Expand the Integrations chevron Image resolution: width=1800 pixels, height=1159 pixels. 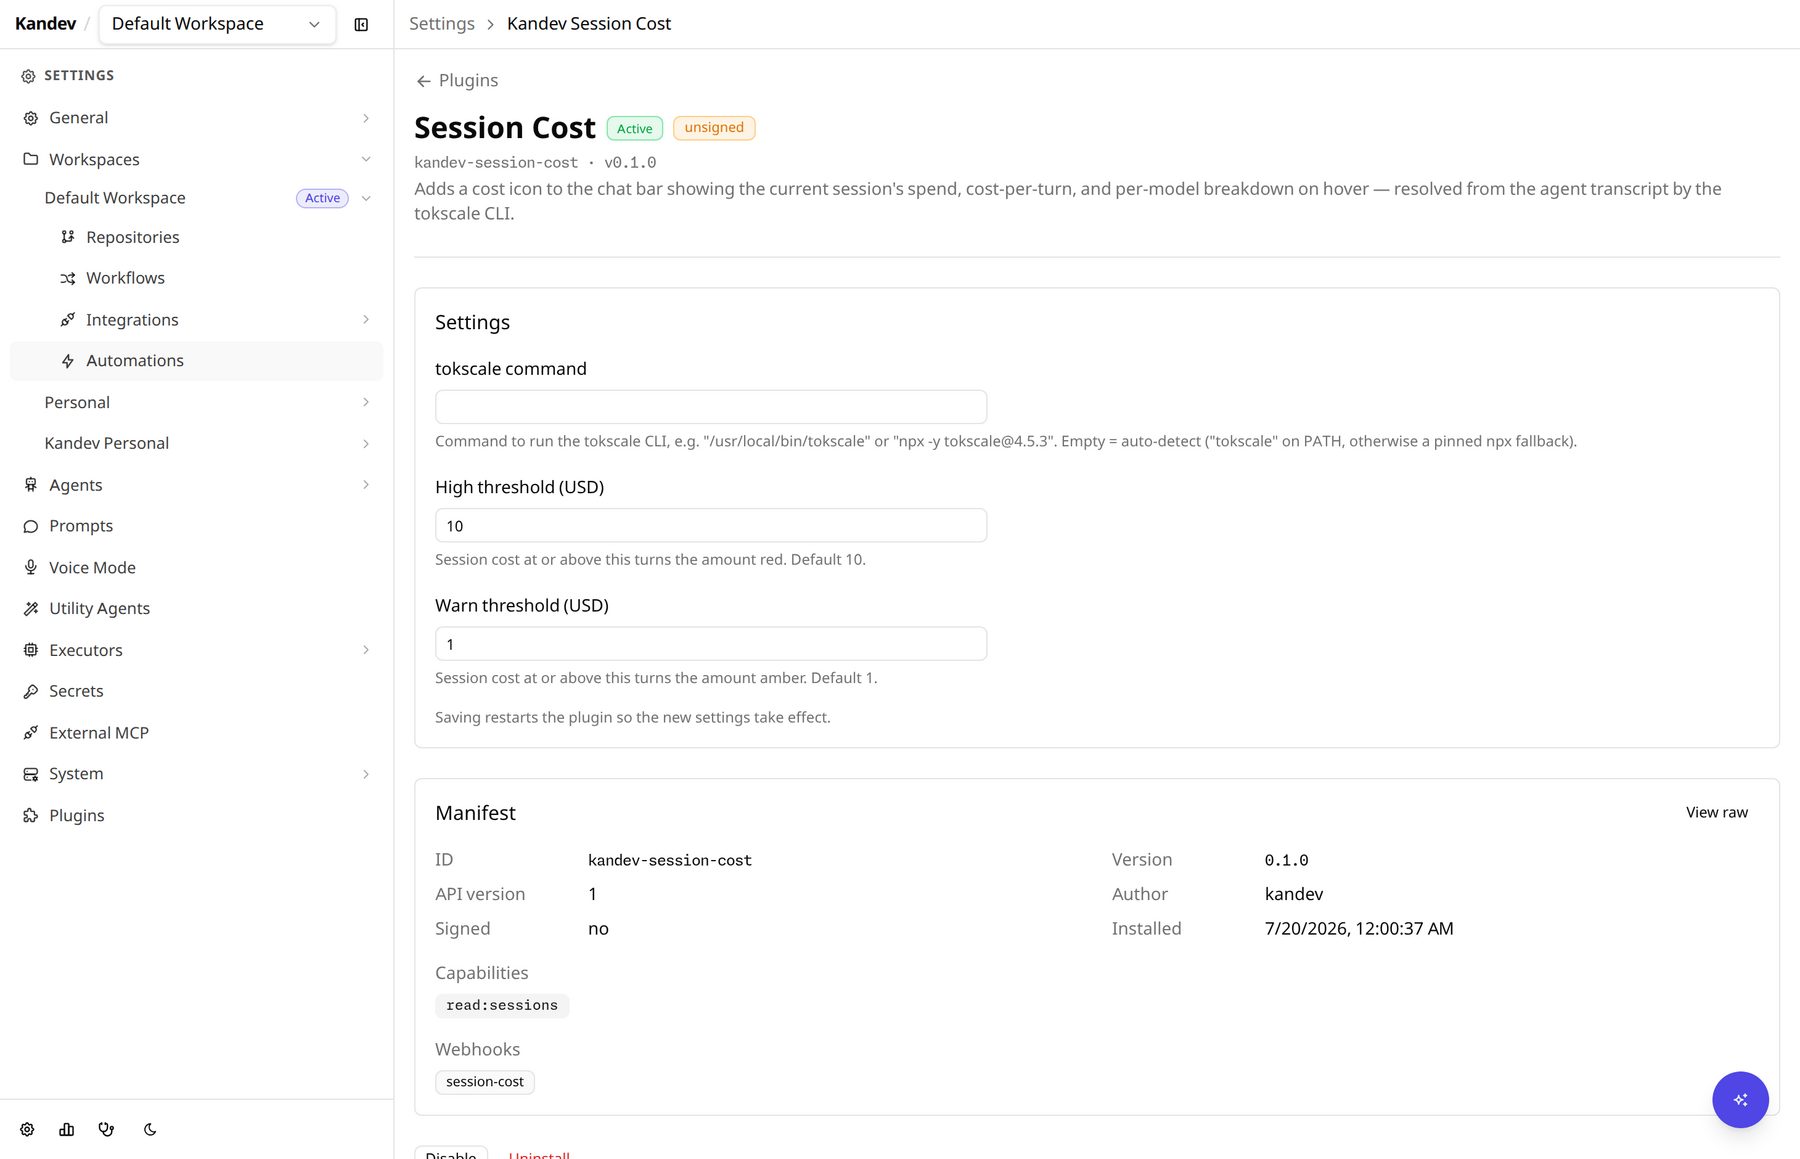(366, 320)
